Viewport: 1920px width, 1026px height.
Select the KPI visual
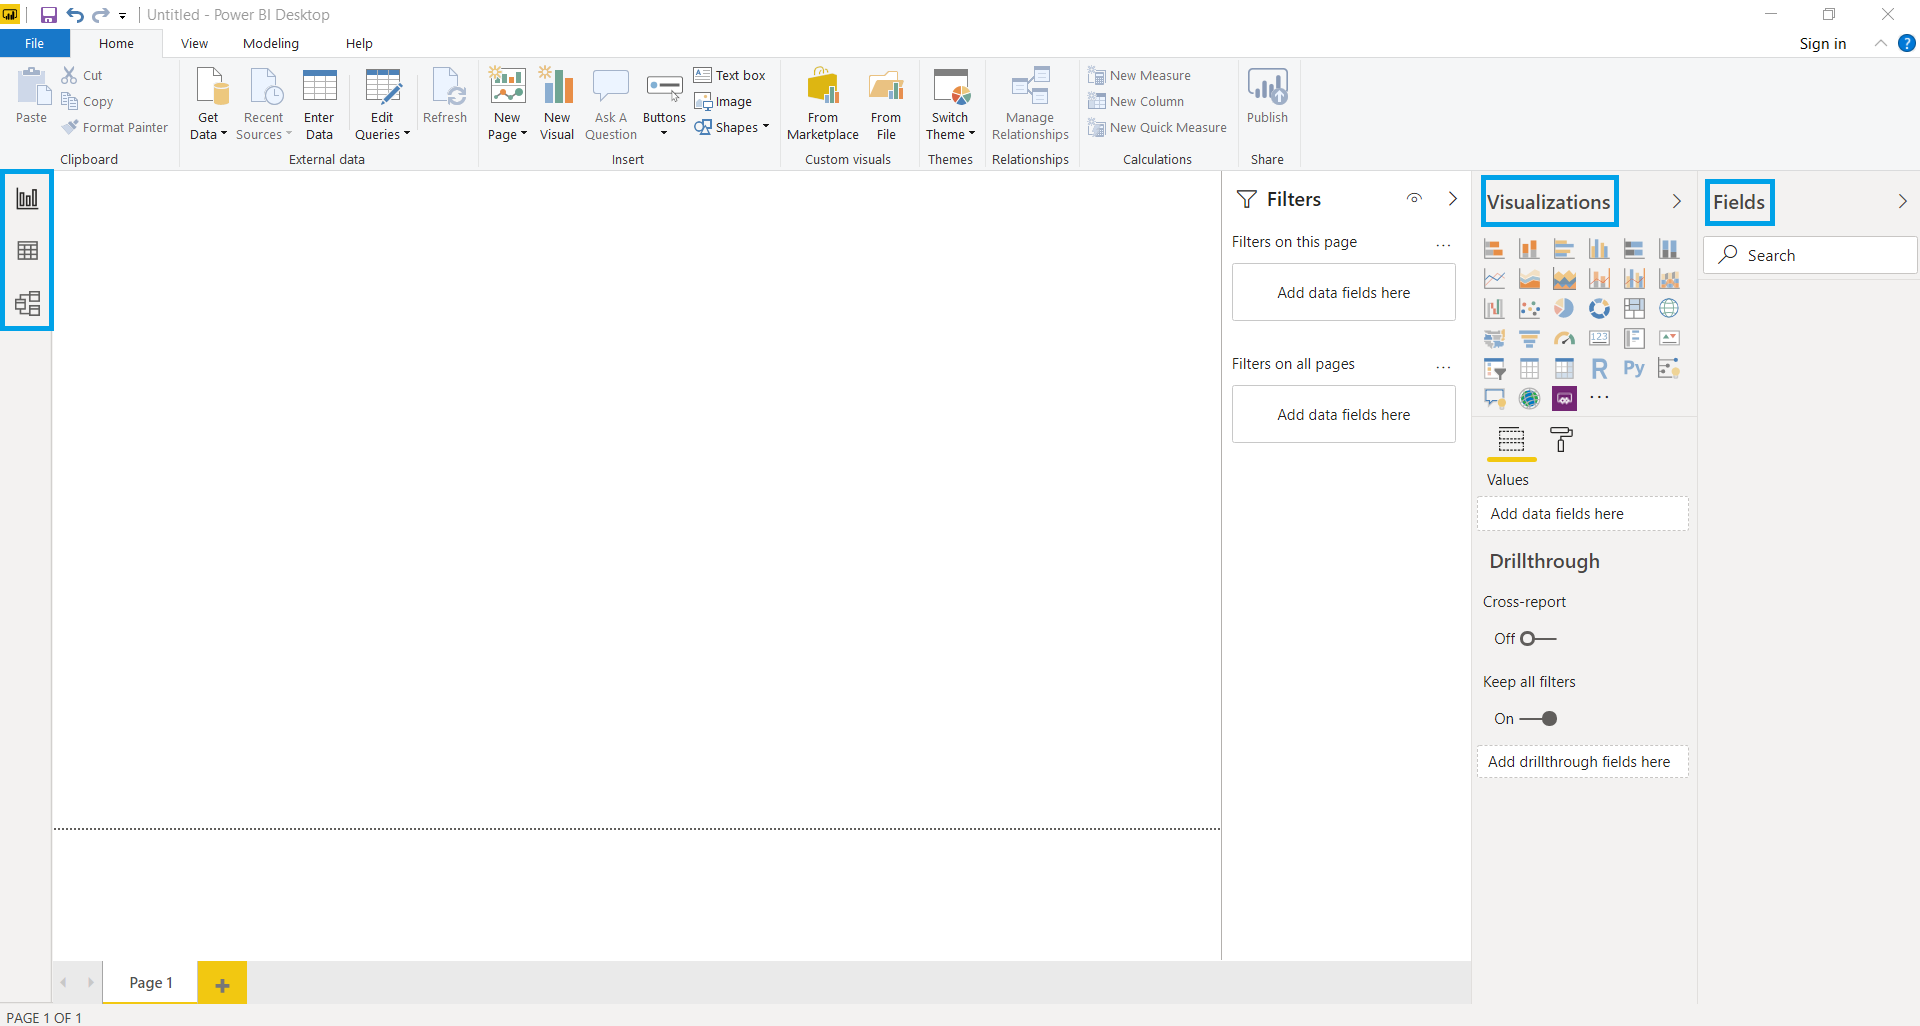[x=1669, y=339]
